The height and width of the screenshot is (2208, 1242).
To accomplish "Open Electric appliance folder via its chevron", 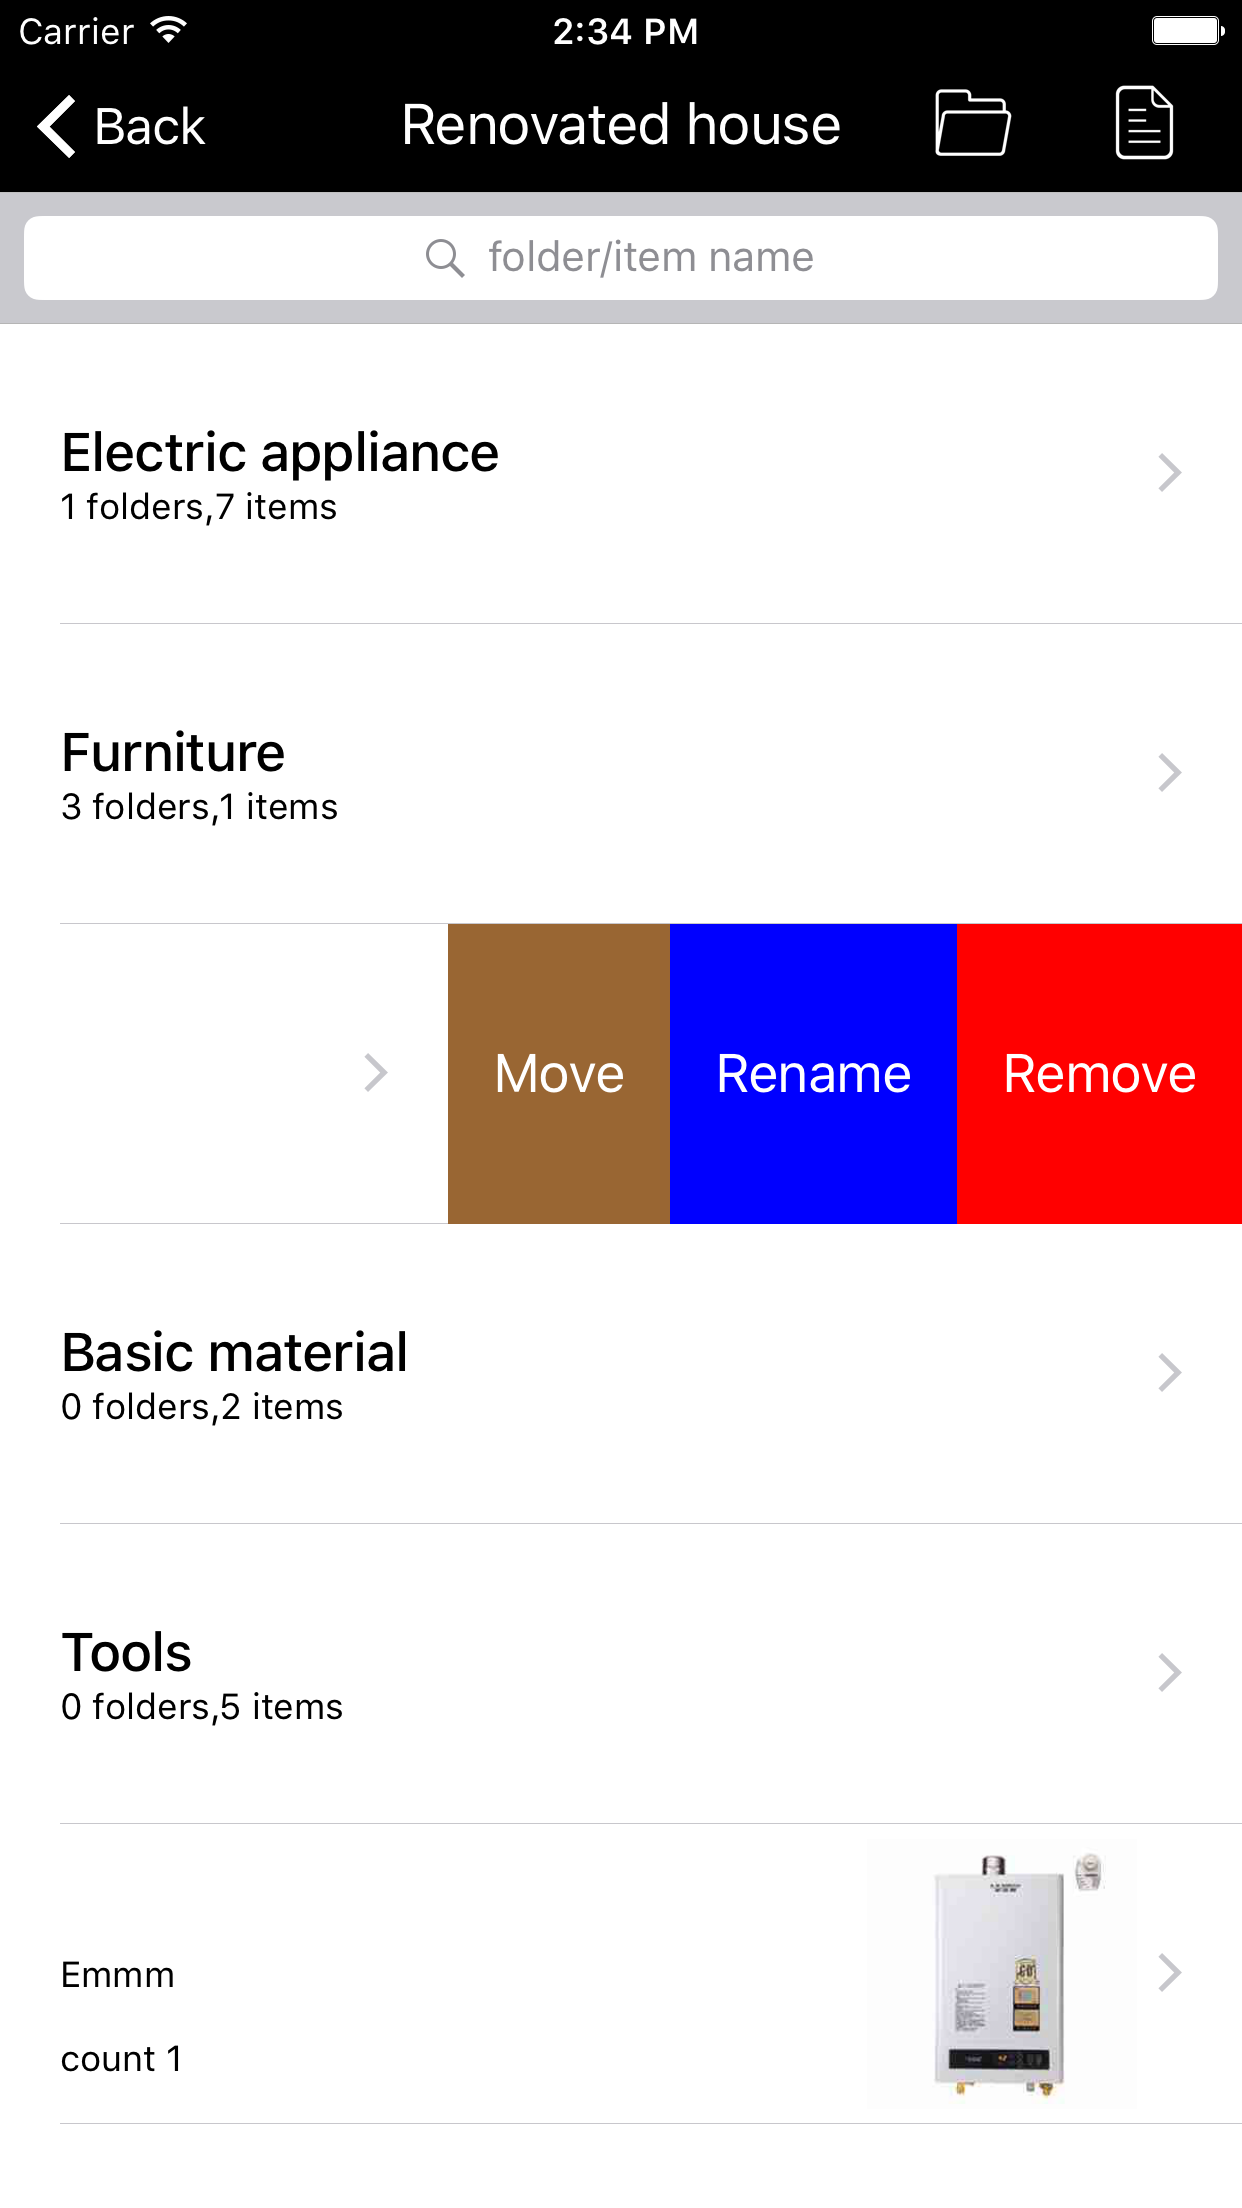I will 1169,473.
